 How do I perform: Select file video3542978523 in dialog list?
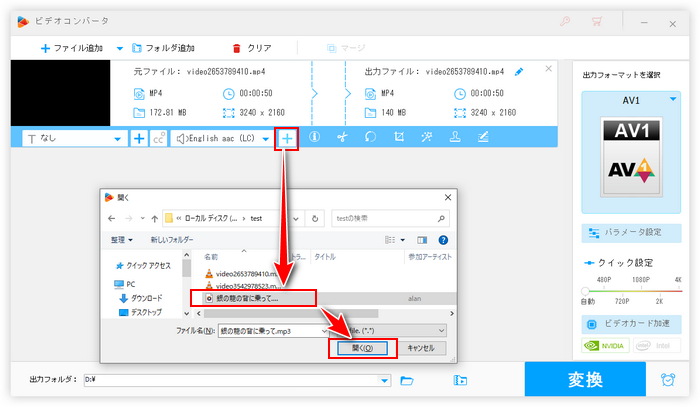243,286
